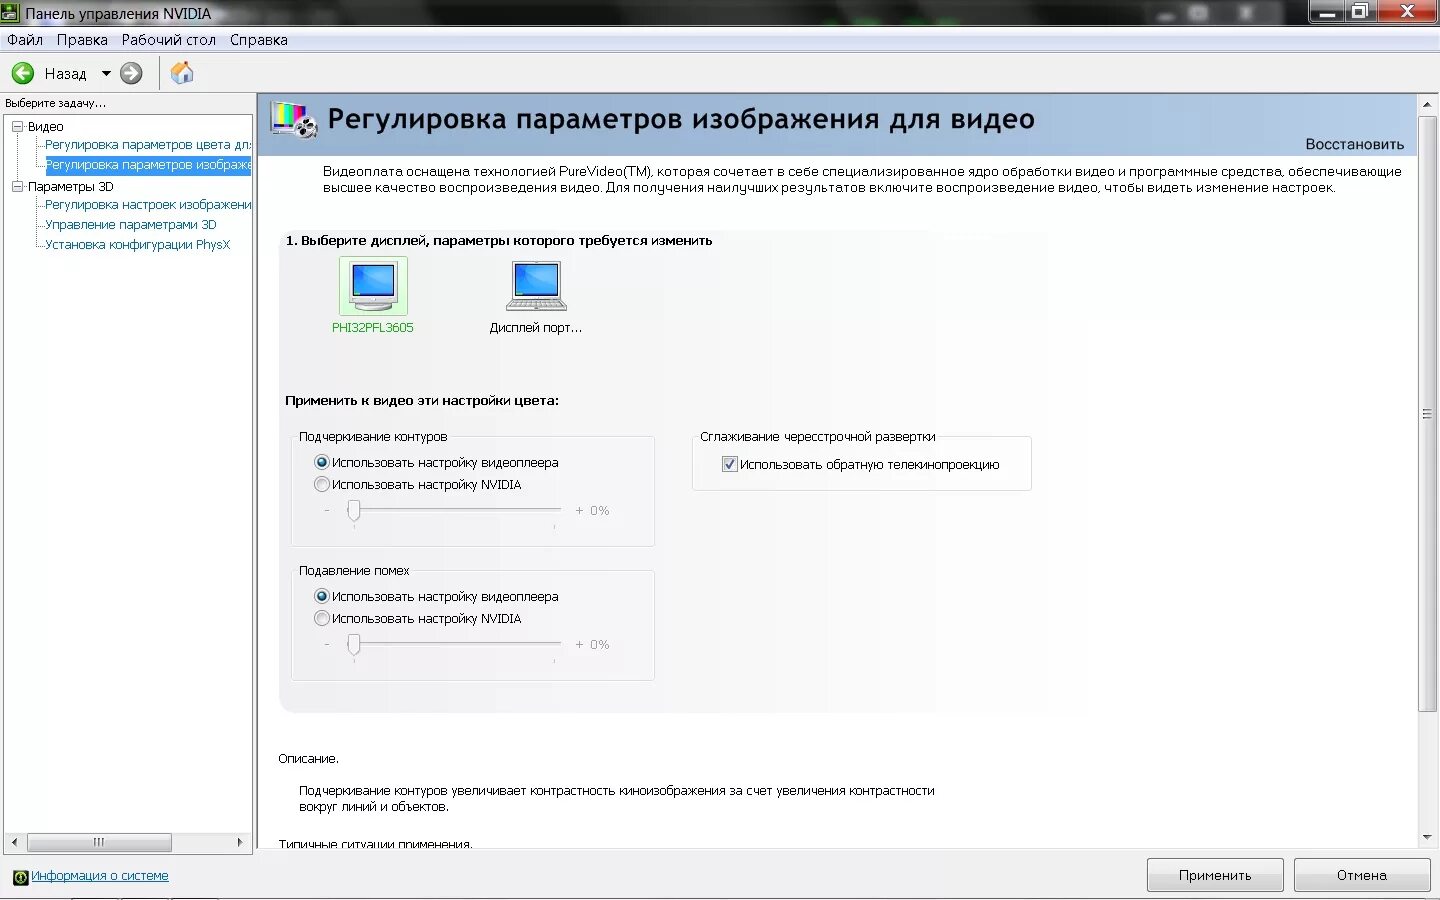The width and height of the screenshot is (1440, 900).
Task: Open Управление параметрами 3D
Action: click(x=131, y=225)
